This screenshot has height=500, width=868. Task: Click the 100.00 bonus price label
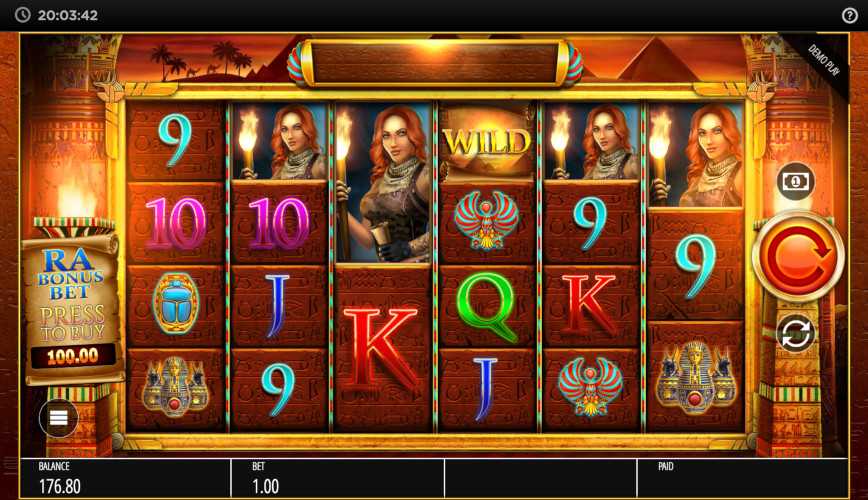[73, 357]
